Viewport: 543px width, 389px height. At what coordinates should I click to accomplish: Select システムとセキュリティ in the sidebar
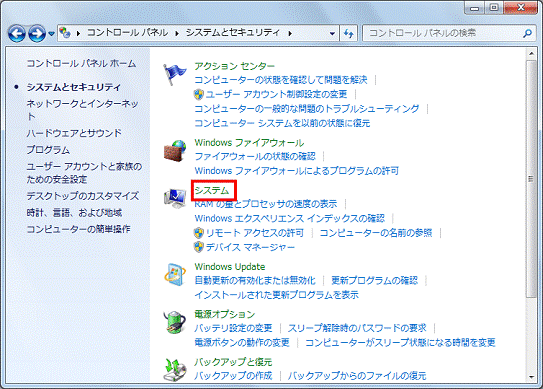[x=73, y=87]
